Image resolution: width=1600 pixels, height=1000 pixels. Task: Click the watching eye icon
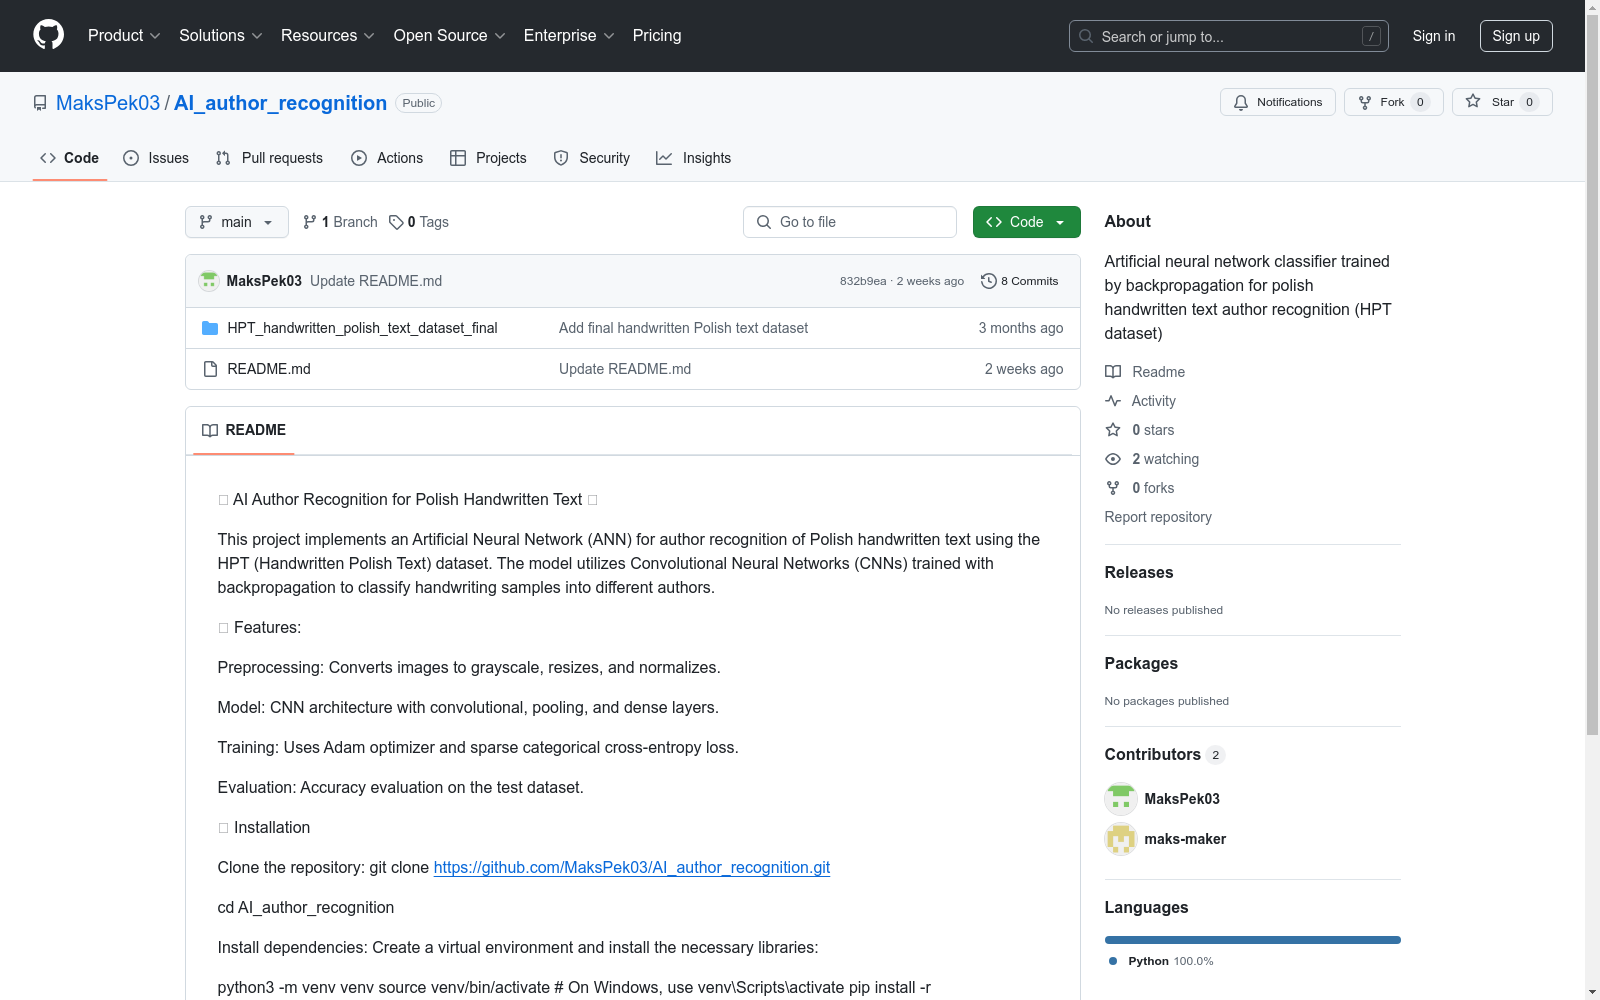pos(1113,459)
